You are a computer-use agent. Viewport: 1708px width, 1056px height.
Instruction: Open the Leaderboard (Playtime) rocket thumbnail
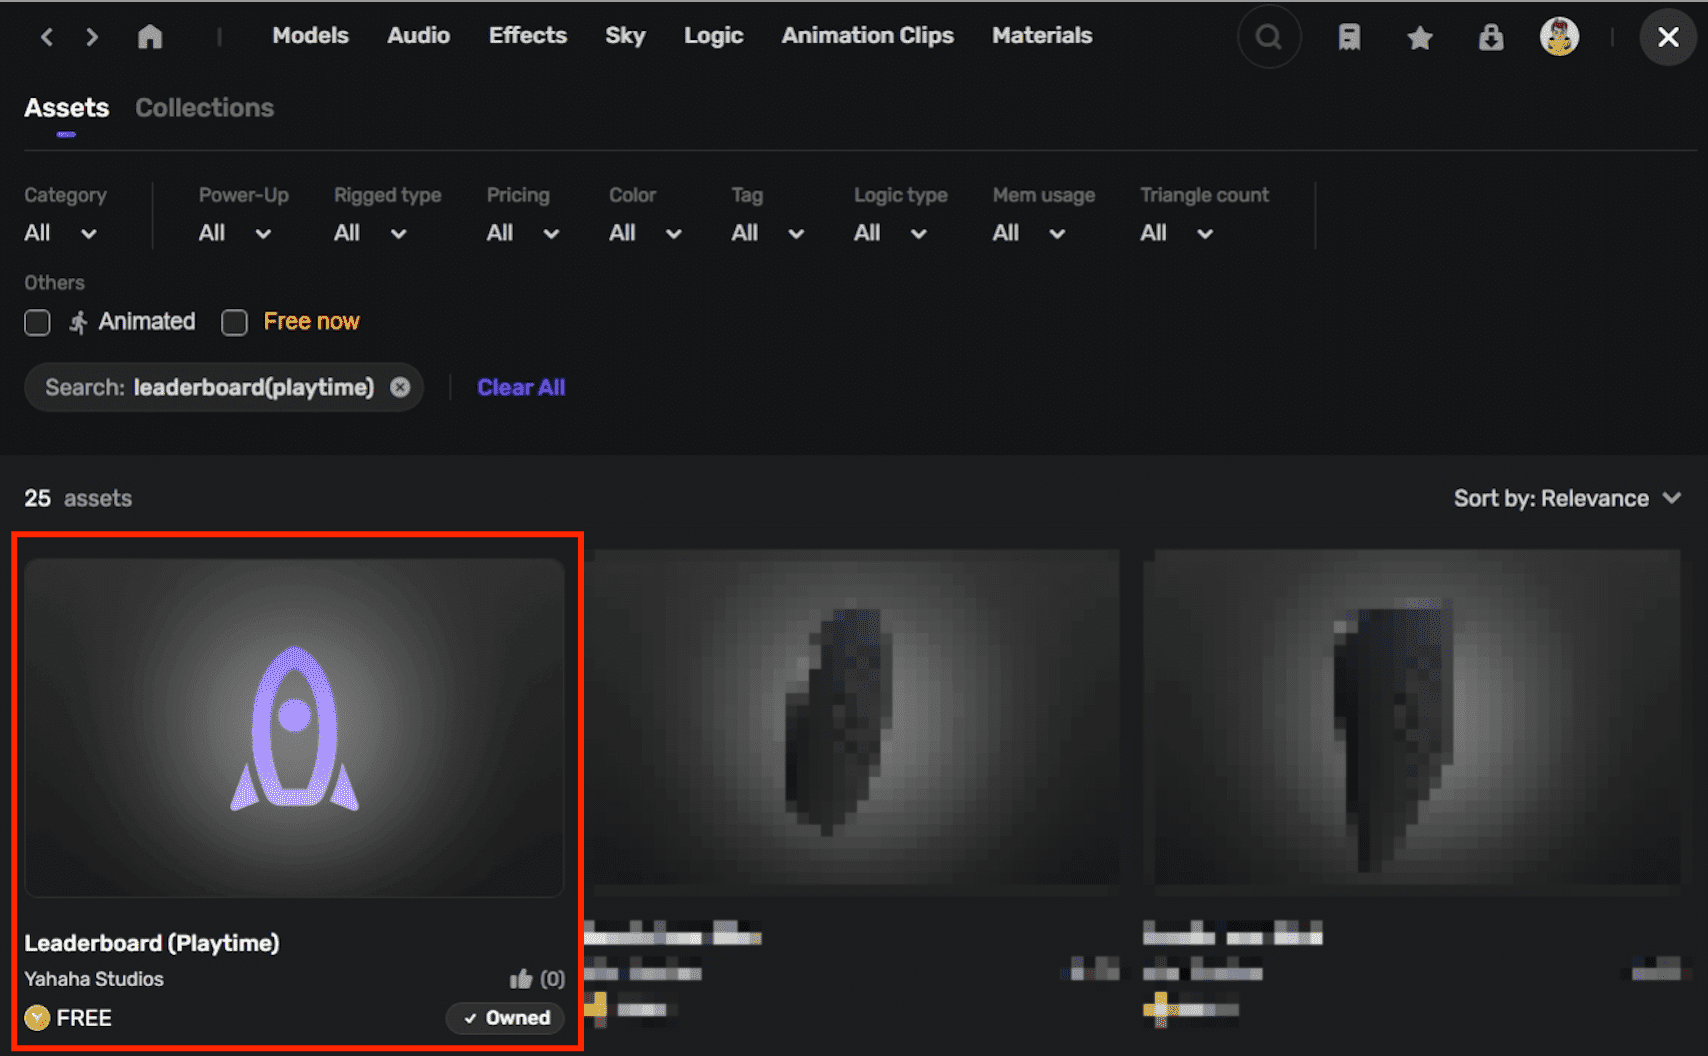294,727
